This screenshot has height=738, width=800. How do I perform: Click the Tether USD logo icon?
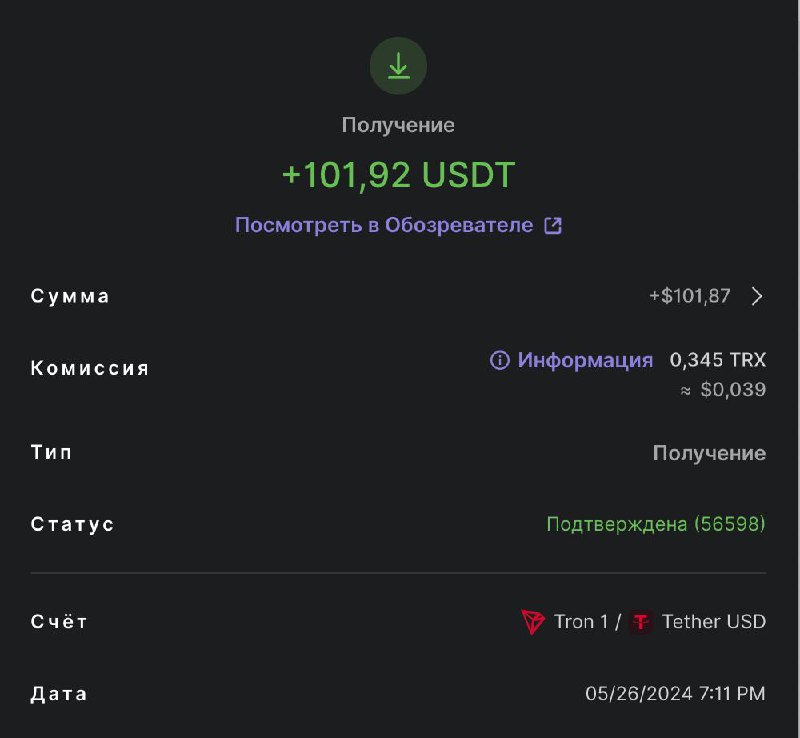point(641,622)
